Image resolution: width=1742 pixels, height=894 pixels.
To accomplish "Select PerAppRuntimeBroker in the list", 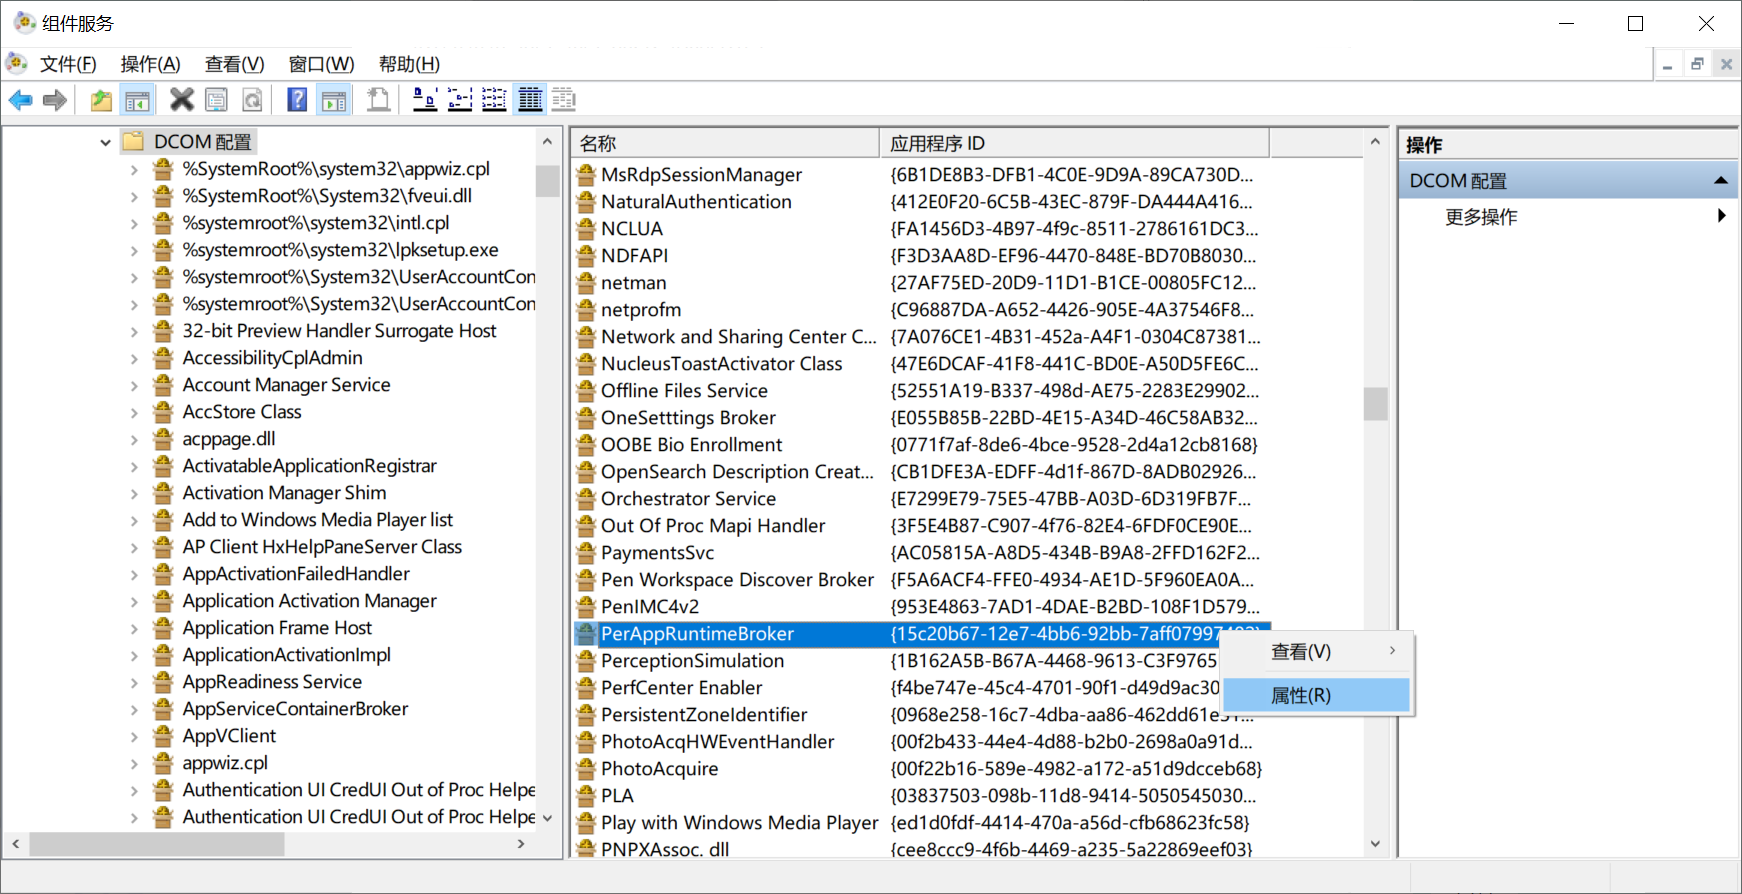I will coord(697,634).
